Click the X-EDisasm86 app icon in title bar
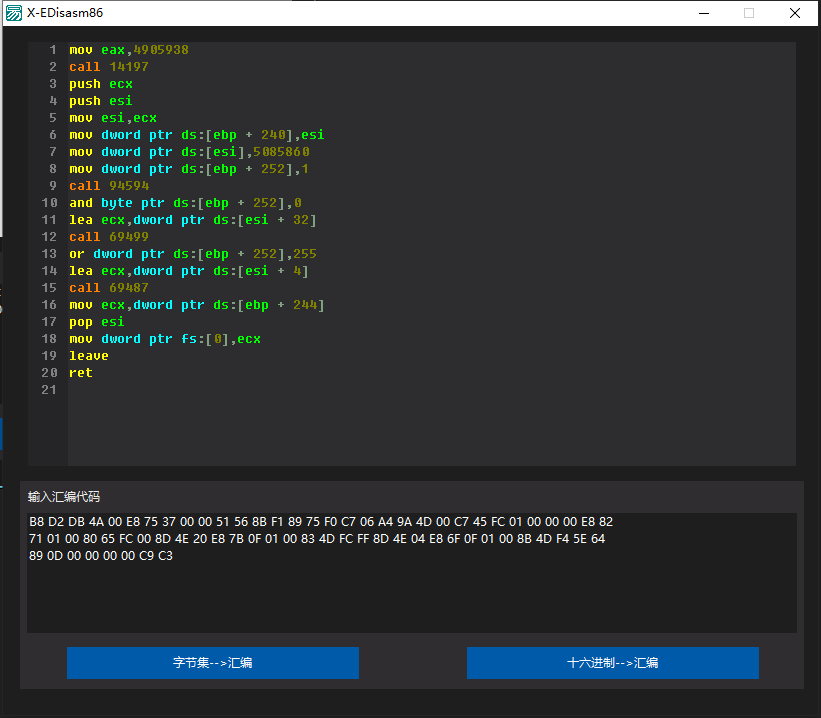 [14, 13]
